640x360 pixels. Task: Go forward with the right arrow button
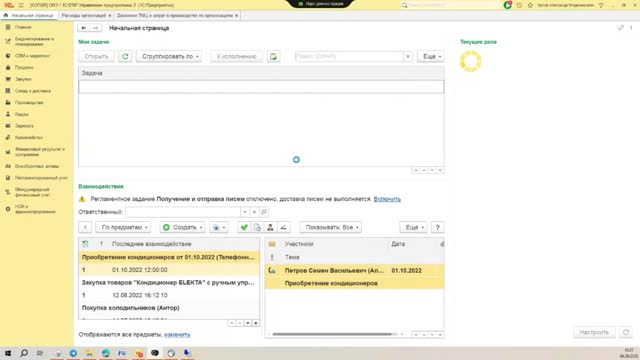96,28
